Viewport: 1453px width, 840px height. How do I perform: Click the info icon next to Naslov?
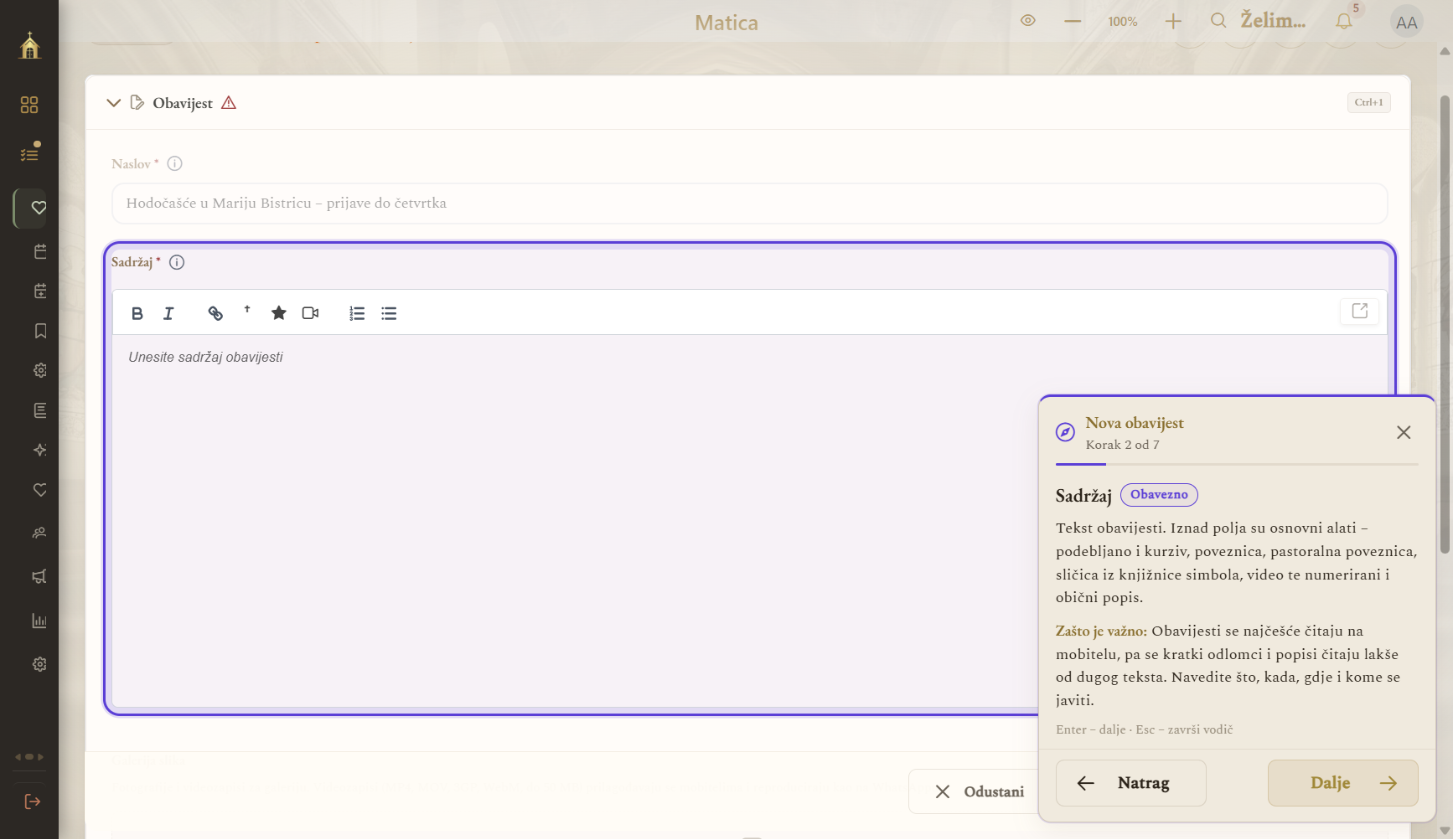[175, 163]
